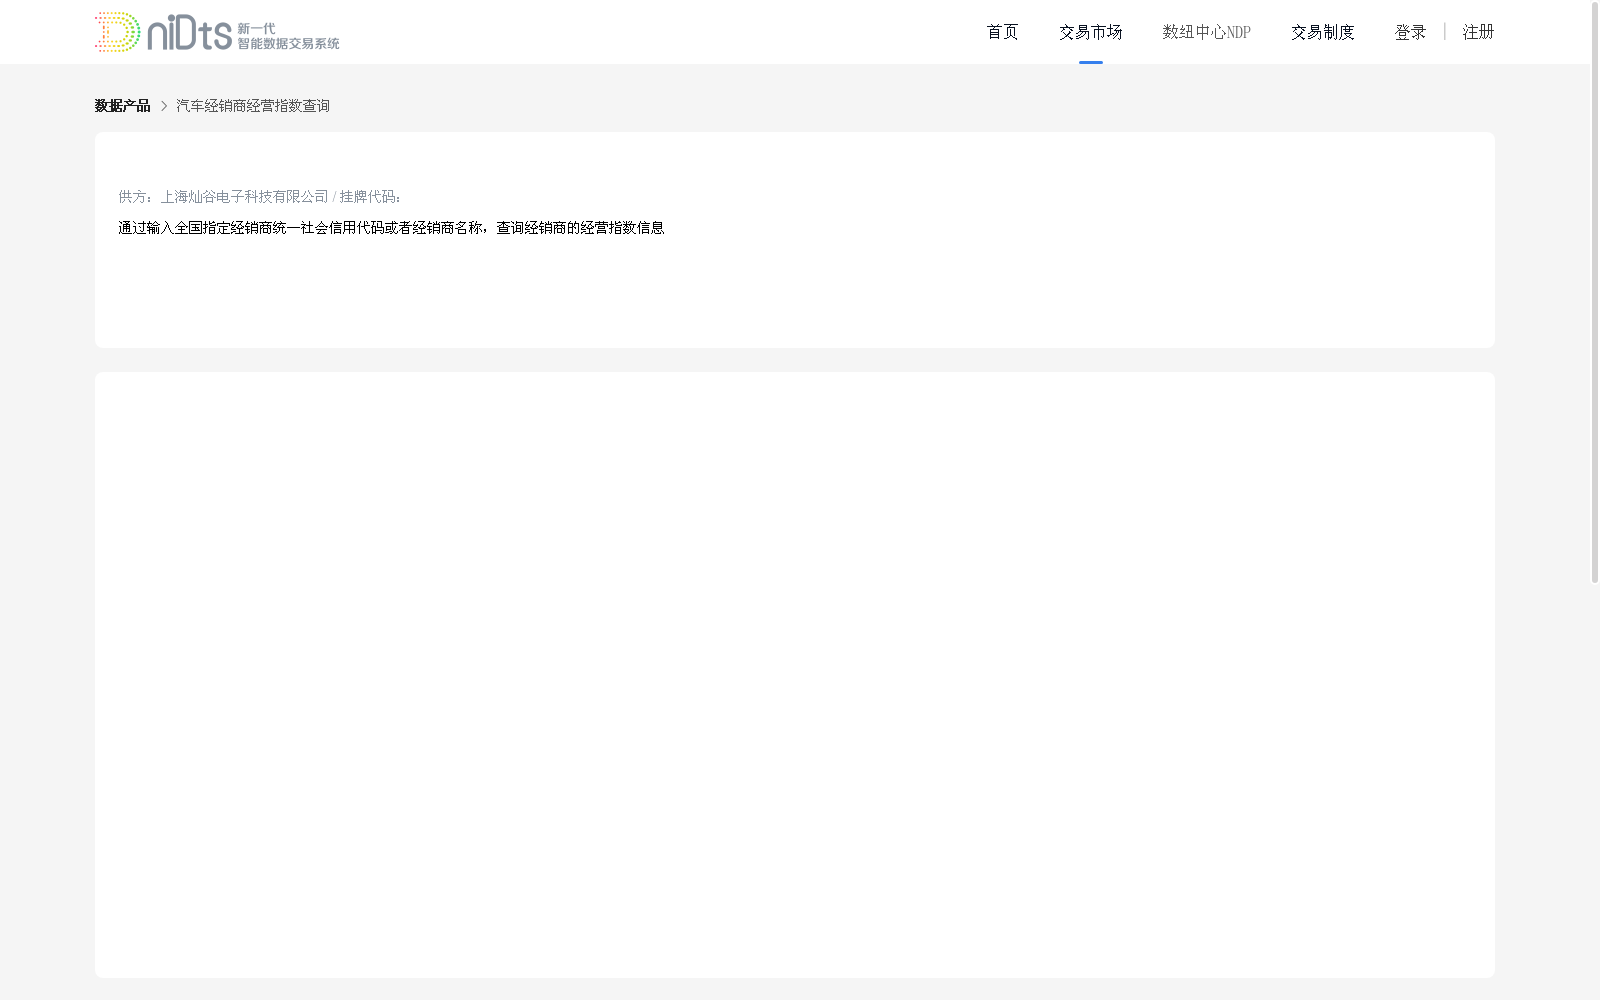The height and width of the screenshot is (1000, 1600).
Task: Go to 交易市场 tab
Action: [x=1090, y=32]
